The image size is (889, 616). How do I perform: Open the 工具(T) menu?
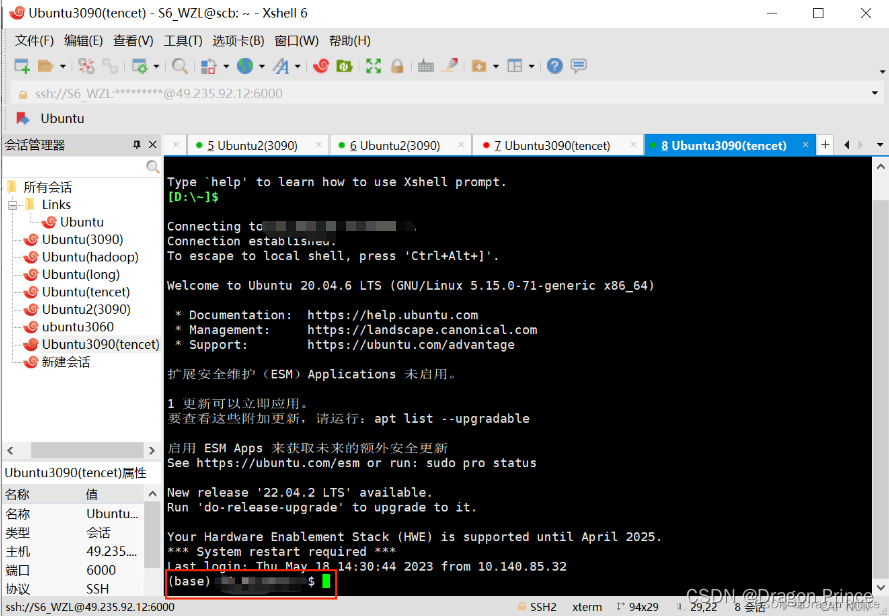pos(183,41)
